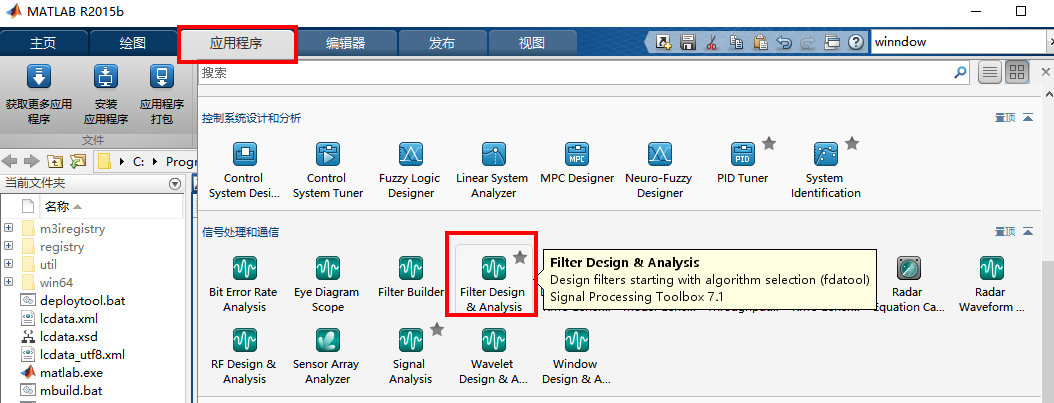Screen dimensions: 1054x403
Task: Click the save icon in quick access toolbar
Action: click(x=688, y=42)
